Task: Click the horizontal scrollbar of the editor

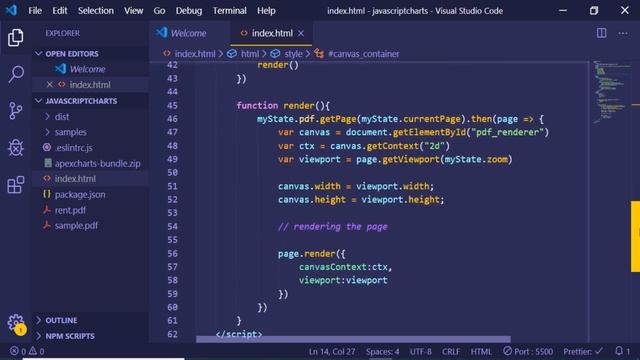Action: 353,339
